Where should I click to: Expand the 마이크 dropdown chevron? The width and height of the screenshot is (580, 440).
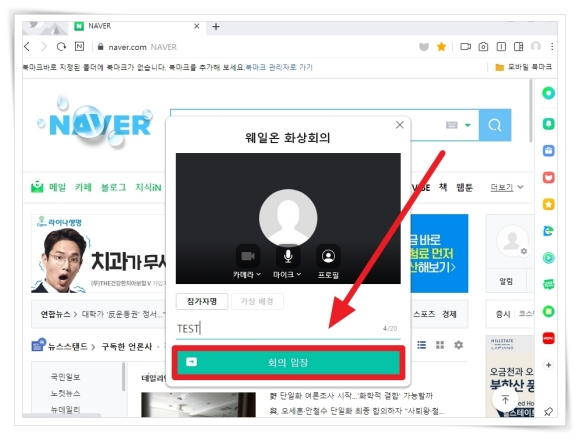pos(299,274)
